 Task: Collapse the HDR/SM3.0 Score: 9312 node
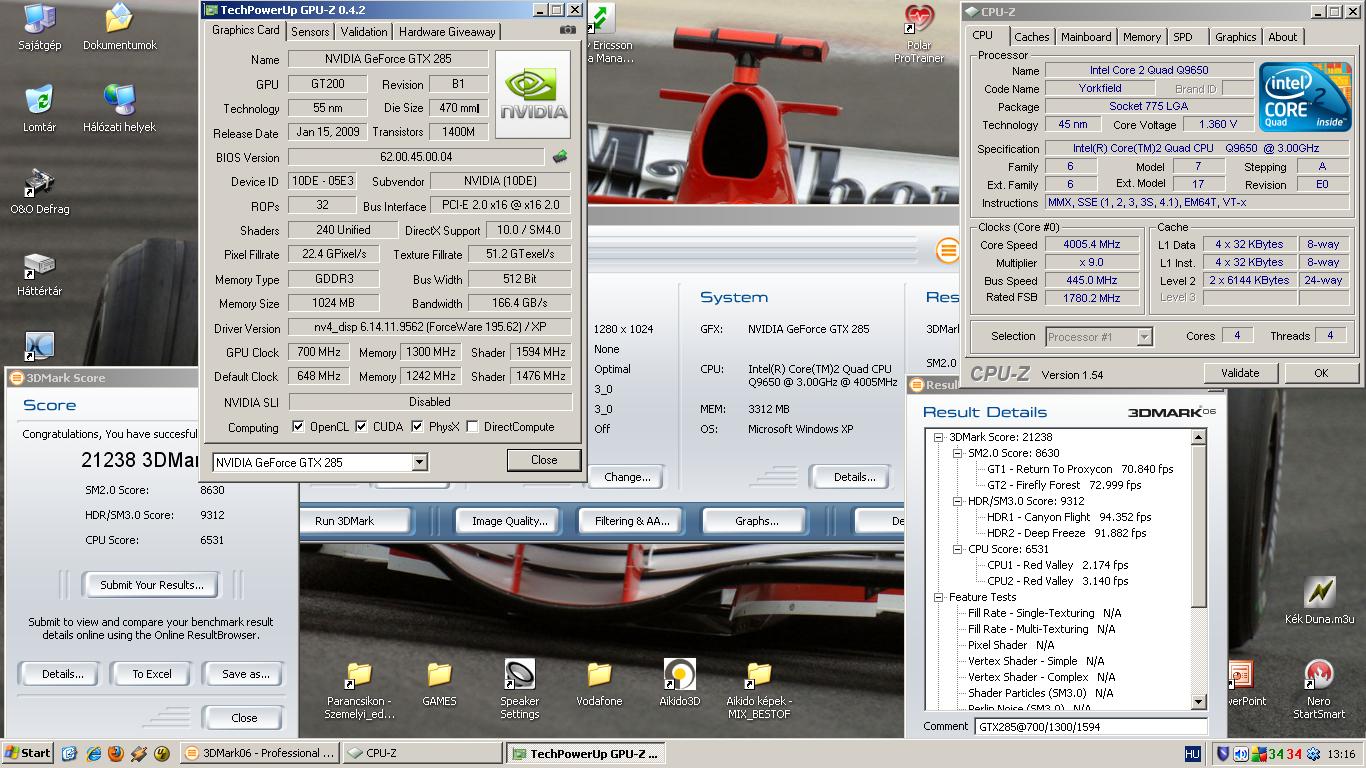[958, 501]
